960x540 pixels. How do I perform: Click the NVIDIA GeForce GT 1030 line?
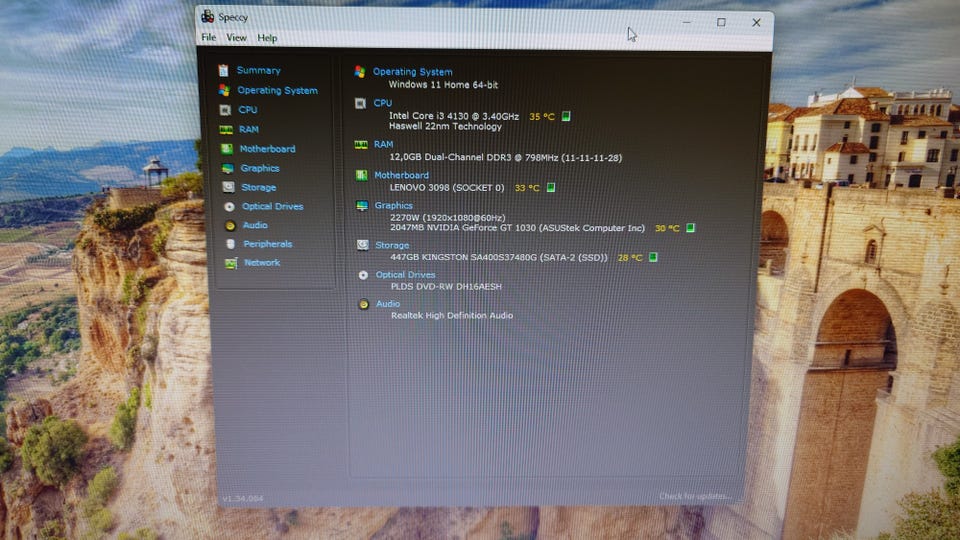click(x=517, y=228)
